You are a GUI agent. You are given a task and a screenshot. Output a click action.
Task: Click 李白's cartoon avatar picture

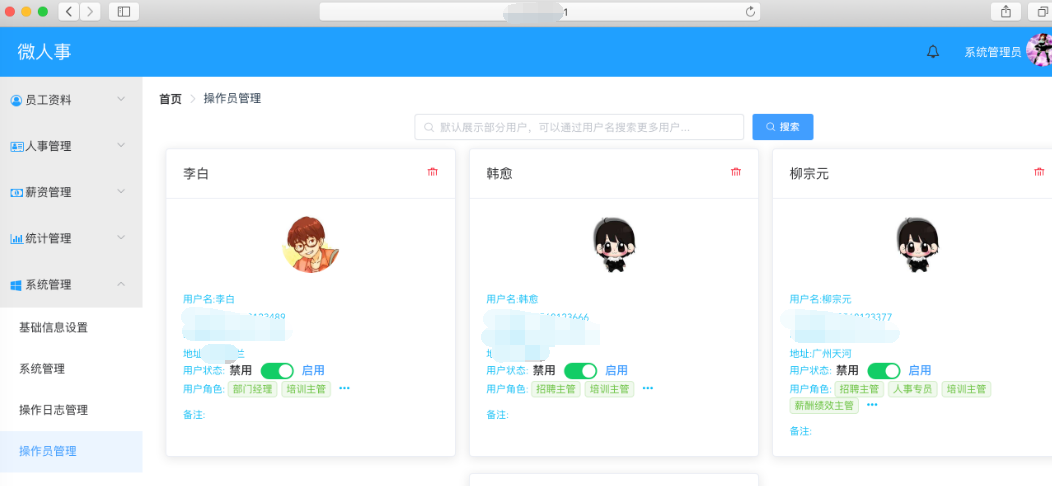[311, 244]
